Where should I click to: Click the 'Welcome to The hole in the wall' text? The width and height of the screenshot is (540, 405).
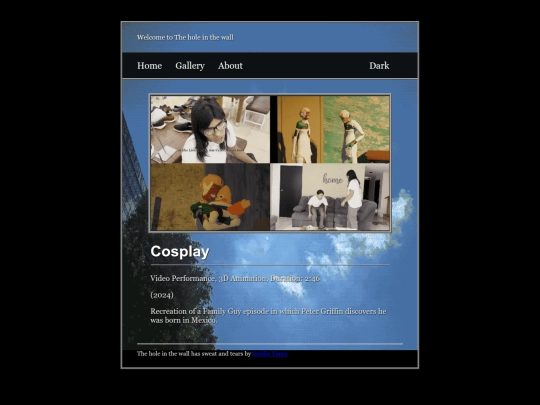(185, 37)
